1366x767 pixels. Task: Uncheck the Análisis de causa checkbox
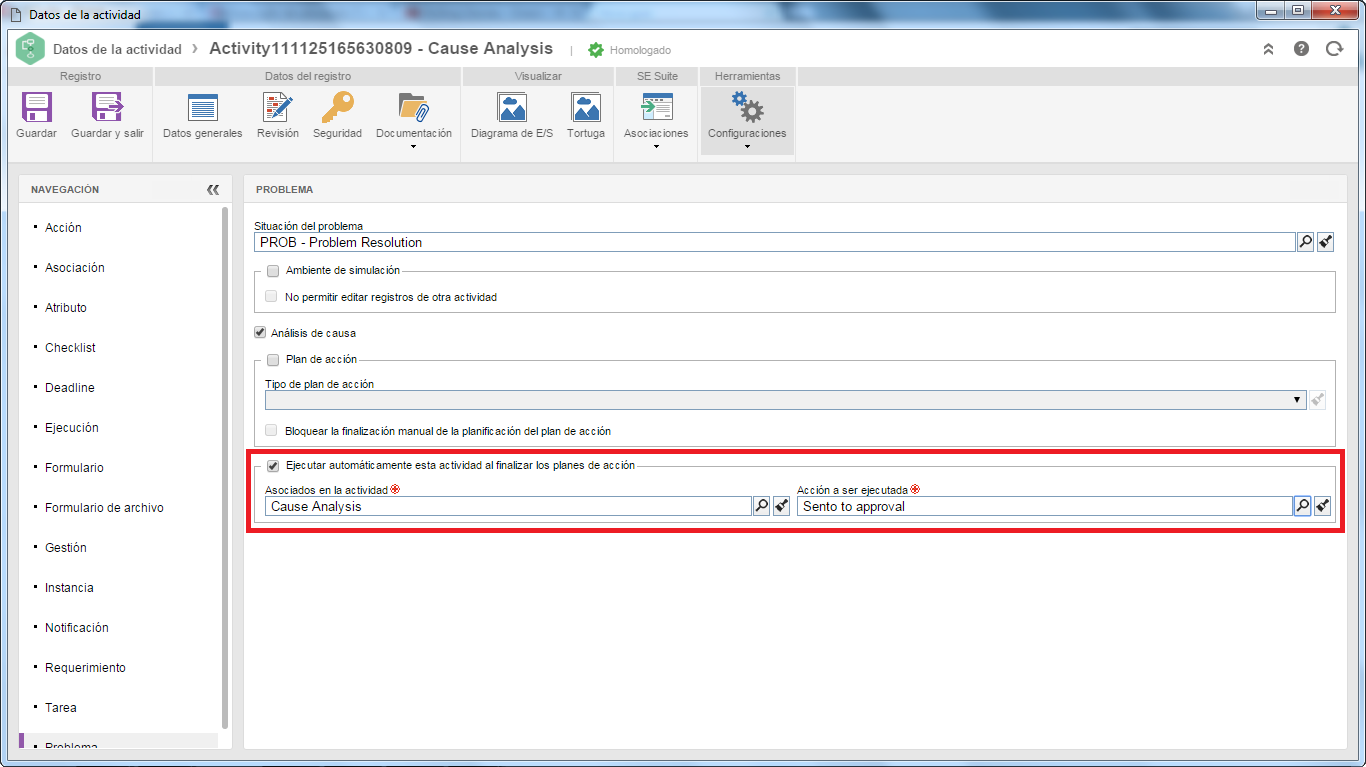click(x=260, y=333)
